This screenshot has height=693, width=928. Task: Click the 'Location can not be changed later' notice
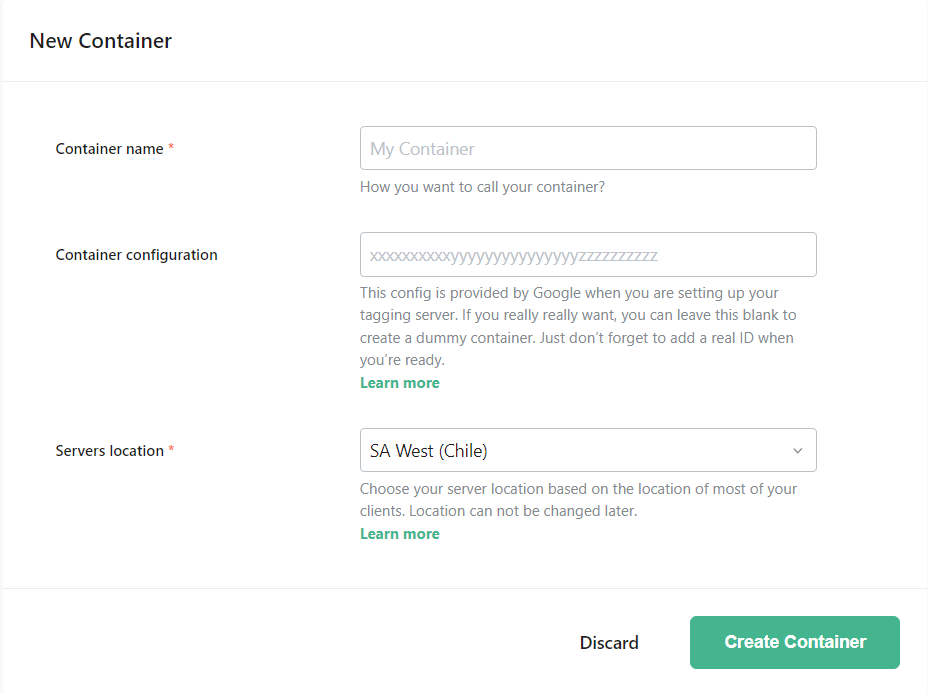[x=523, y=511]
